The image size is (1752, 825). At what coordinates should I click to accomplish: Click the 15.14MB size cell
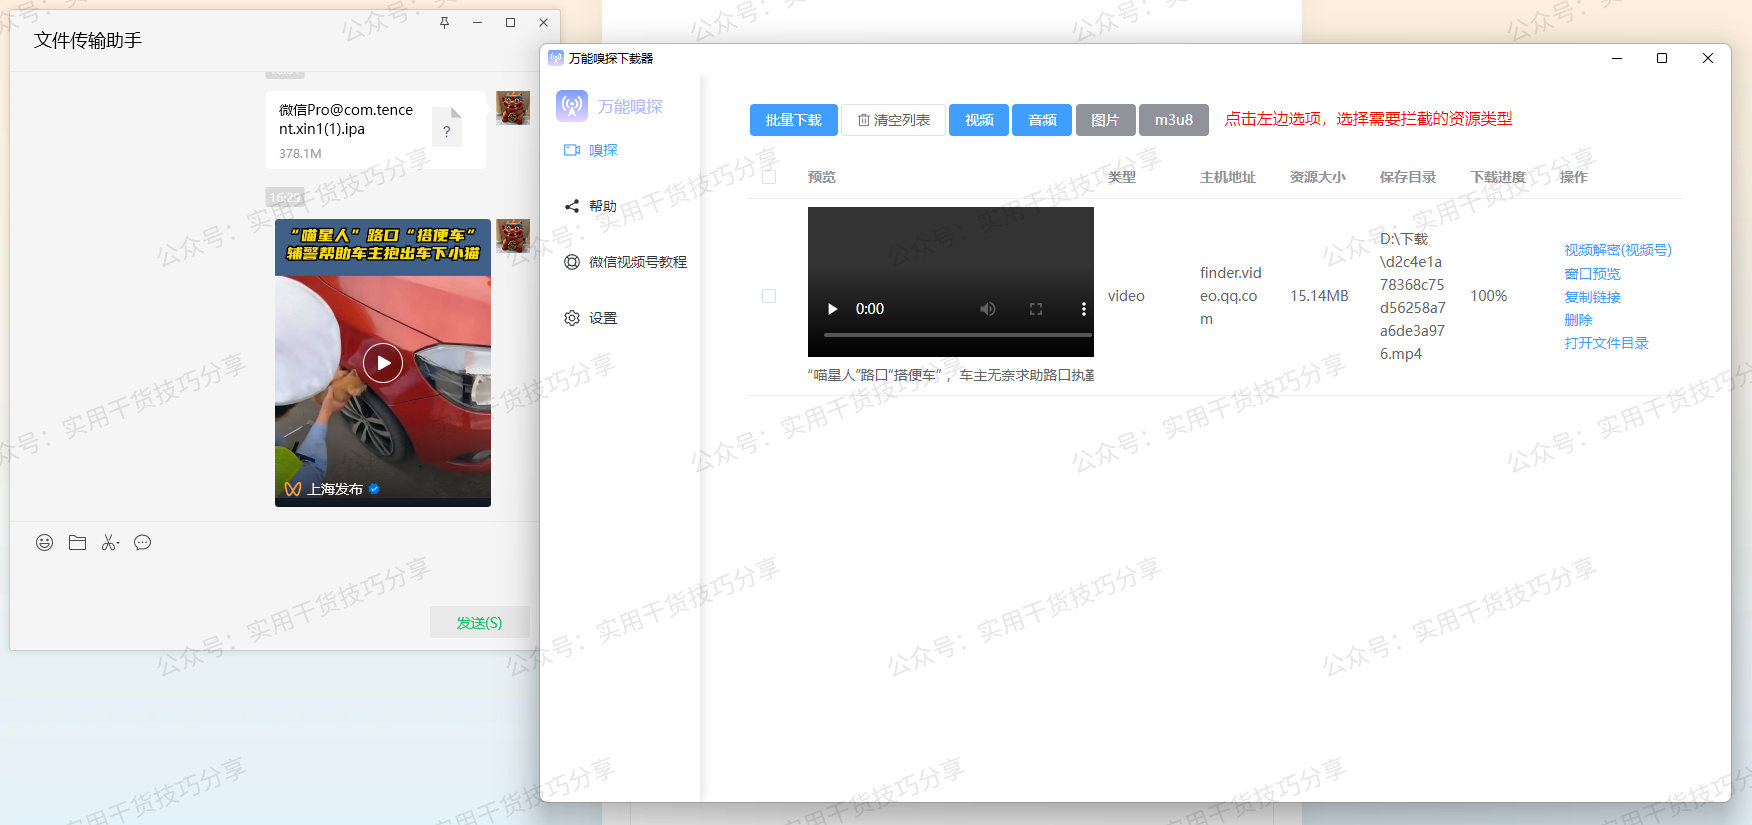click(1319, 296)
